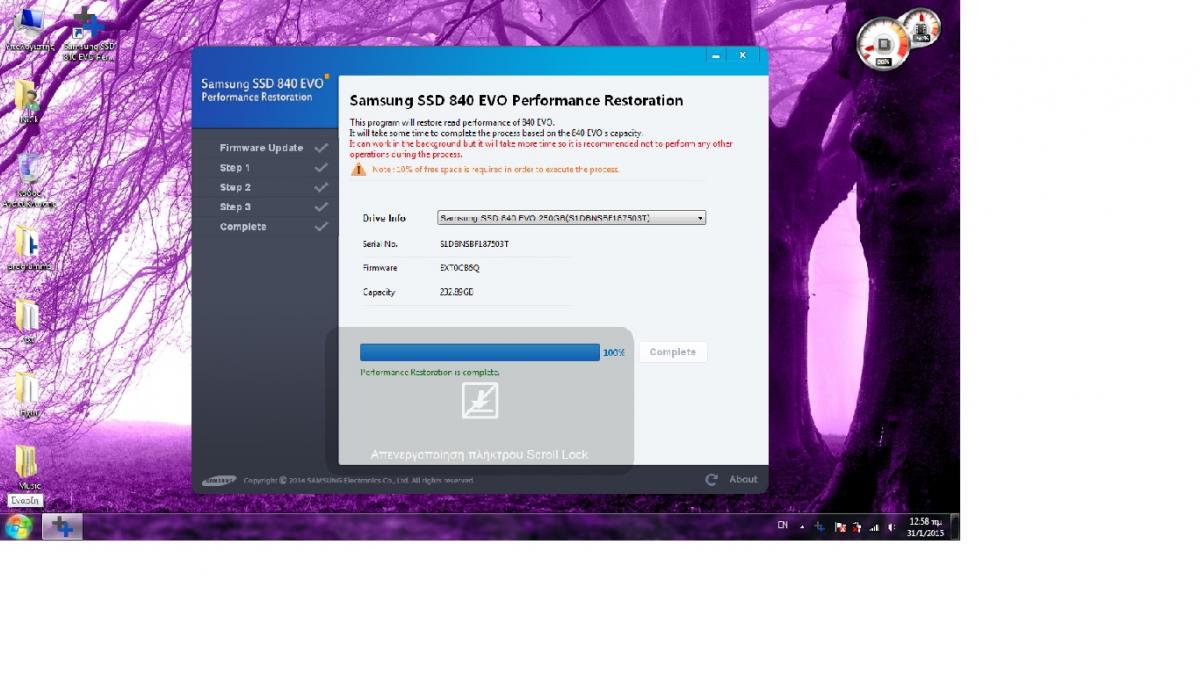Click the Step 1 checkmark
Image resolution: width=1200 pixels, height=675 pixels.
click(x=321, y=168)
